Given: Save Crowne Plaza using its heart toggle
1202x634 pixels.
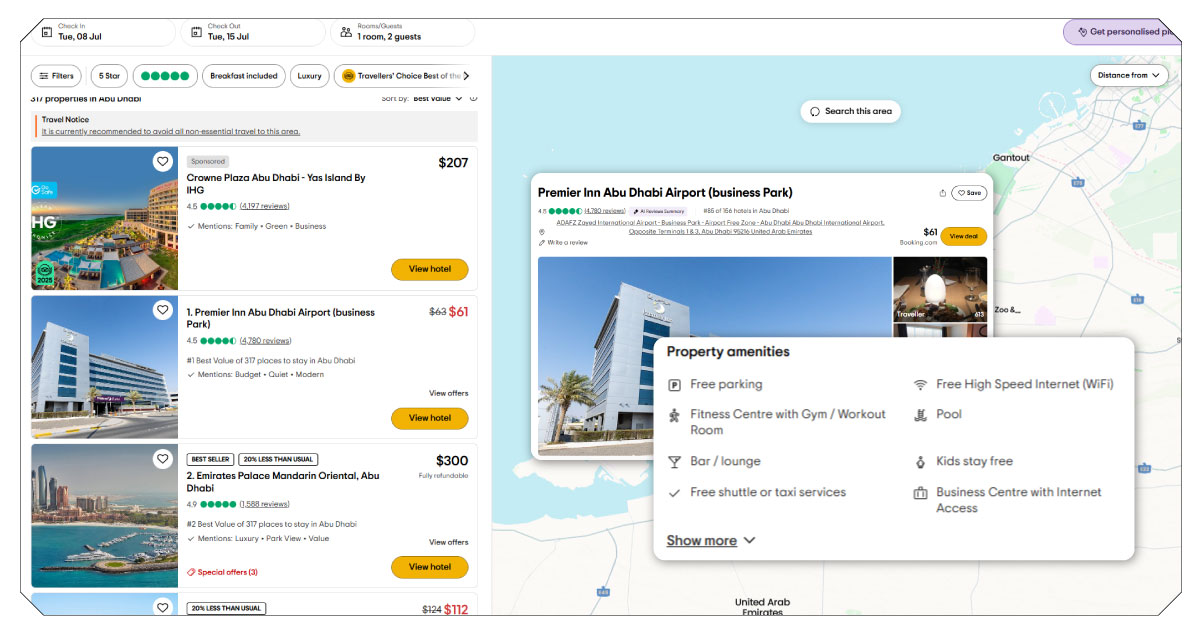Looking at the screenshot, I should (x=163, y=161).
